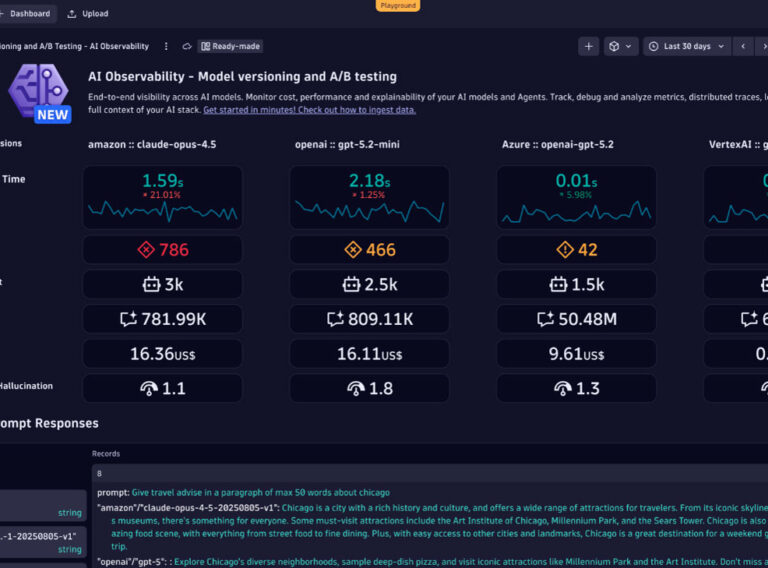Click the prompt text about chicago travel advise

261,493
